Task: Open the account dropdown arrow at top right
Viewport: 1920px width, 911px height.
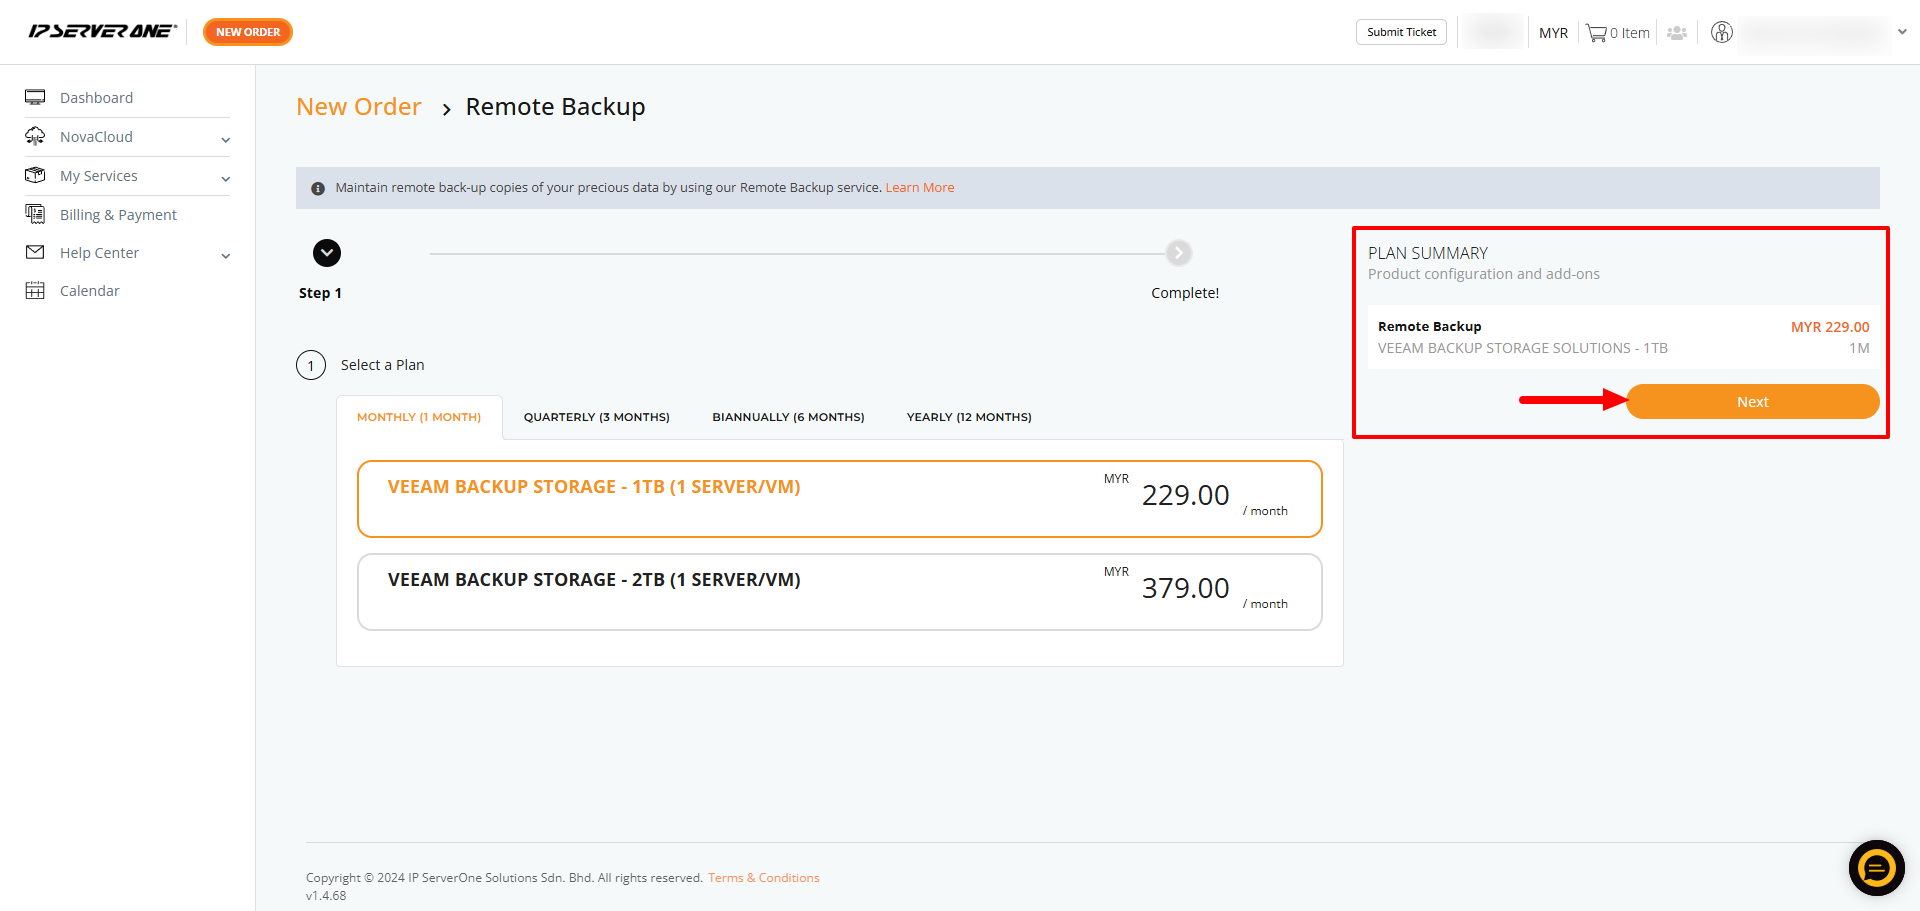Action: (x=1902, y=32)
